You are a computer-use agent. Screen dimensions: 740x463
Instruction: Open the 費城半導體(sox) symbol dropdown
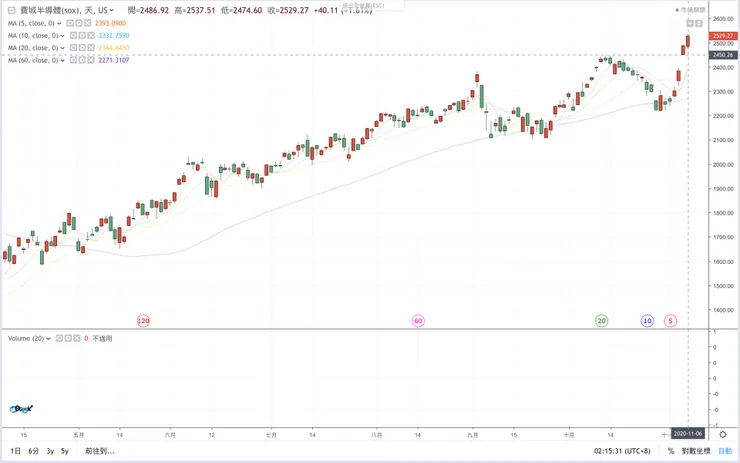[111, 10]
